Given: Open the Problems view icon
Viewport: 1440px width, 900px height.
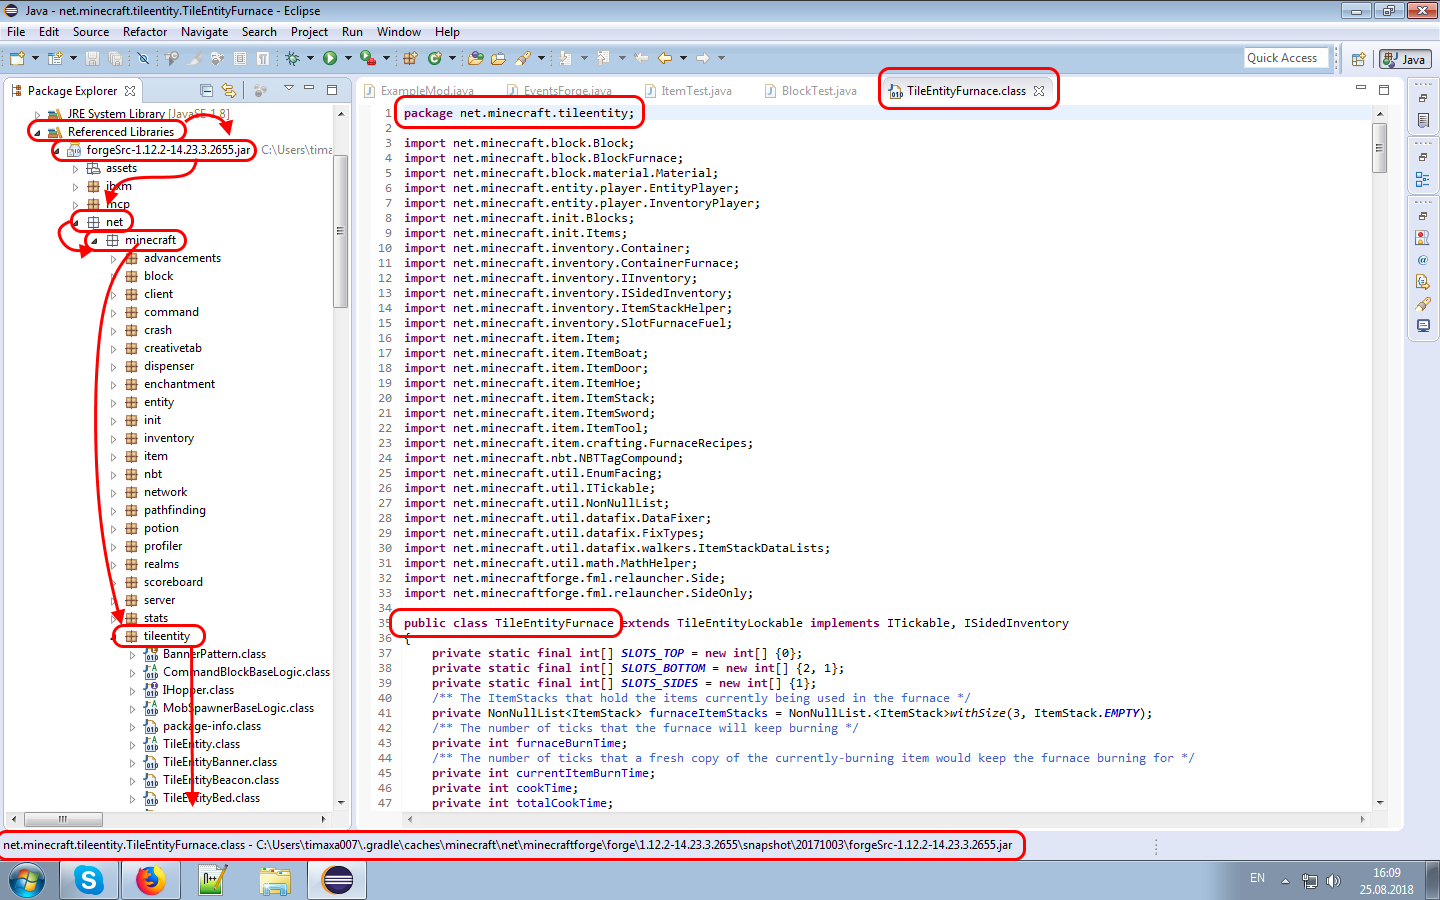Looking at the screenshot, I should pyautogui.click(x=1422, y=238).
